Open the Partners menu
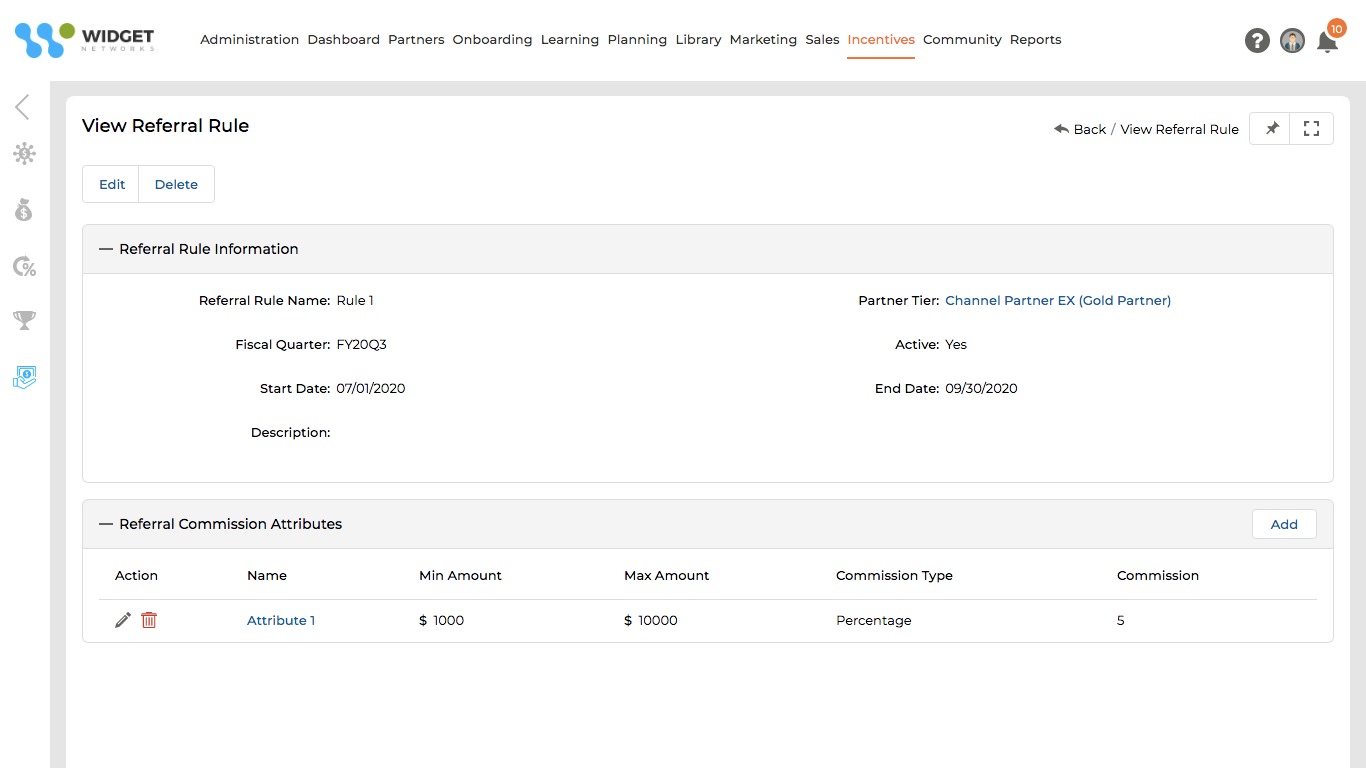The width and height of the screenshot is (1366, 768). point(416,40)
